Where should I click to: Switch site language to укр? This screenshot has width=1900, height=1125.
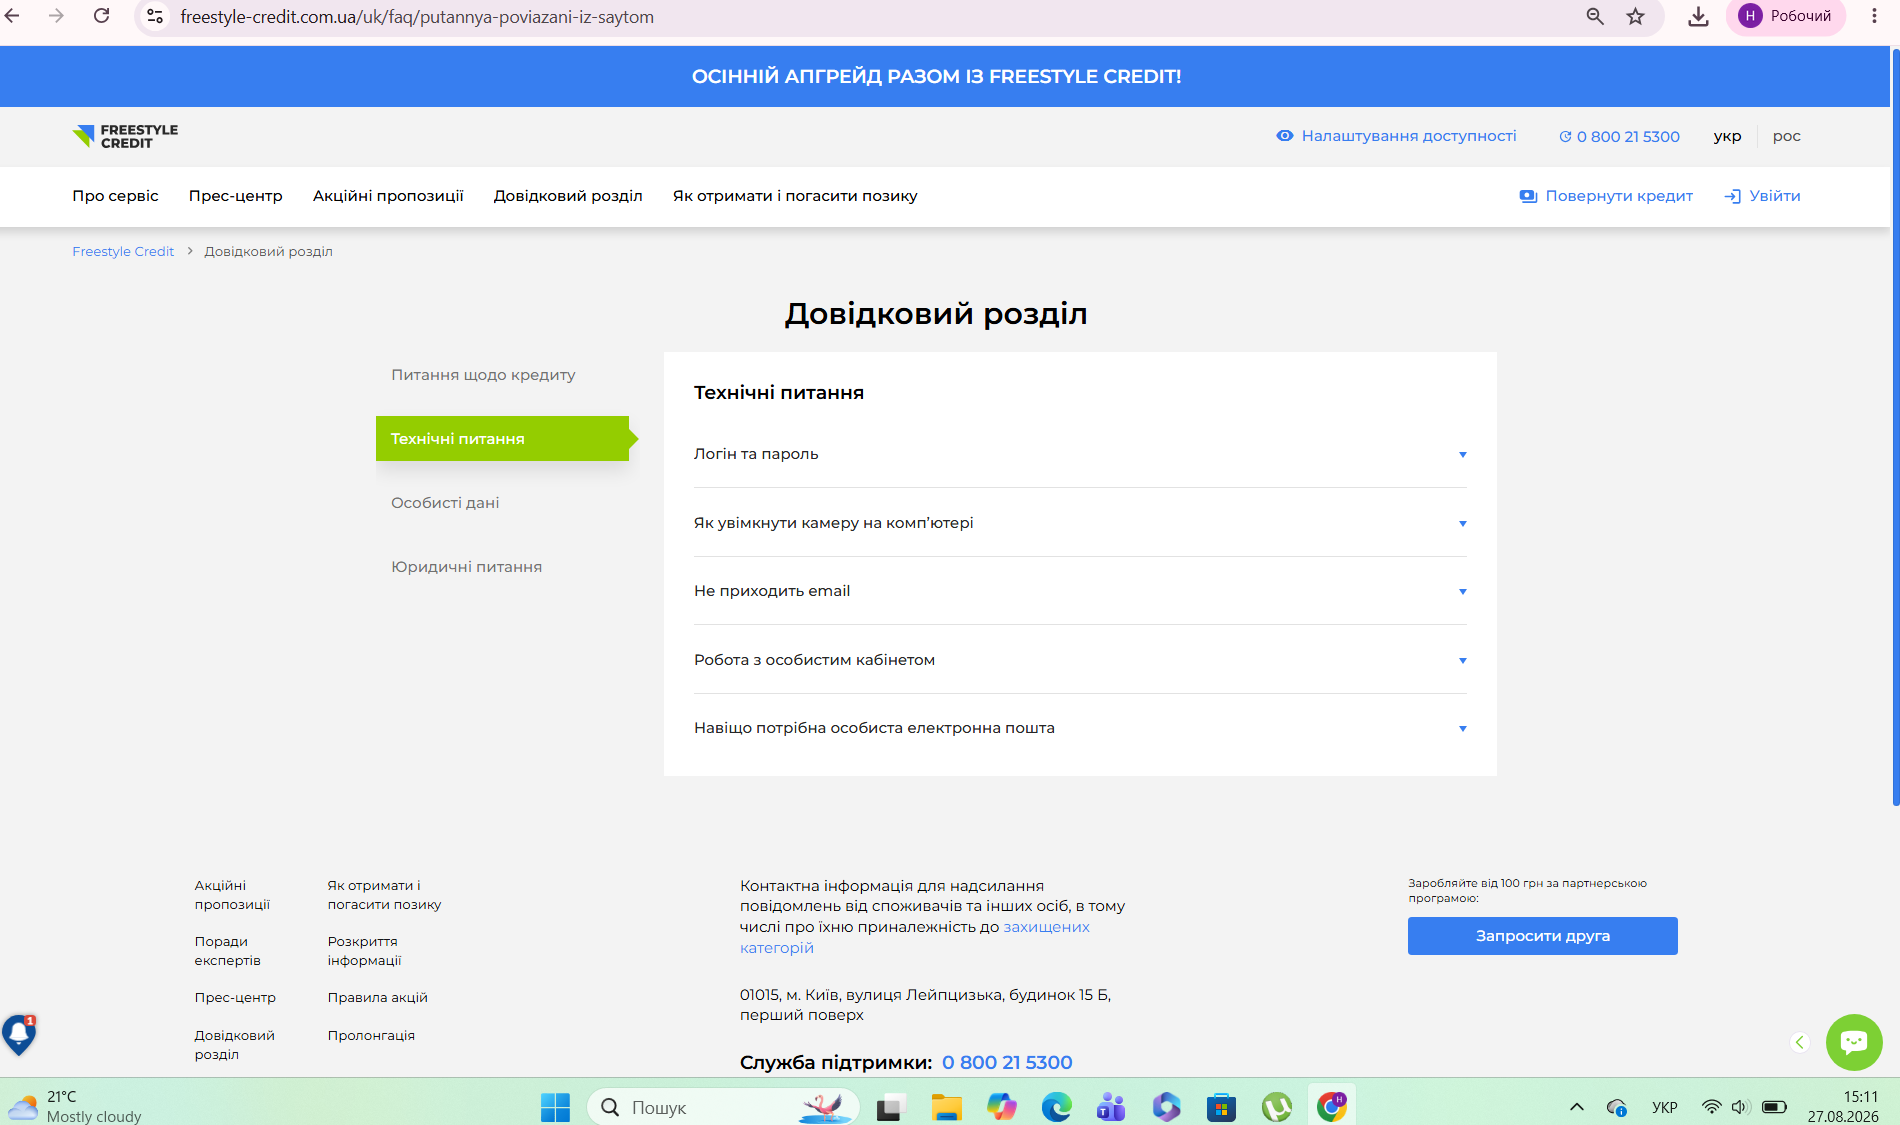tap(1727, 136)
